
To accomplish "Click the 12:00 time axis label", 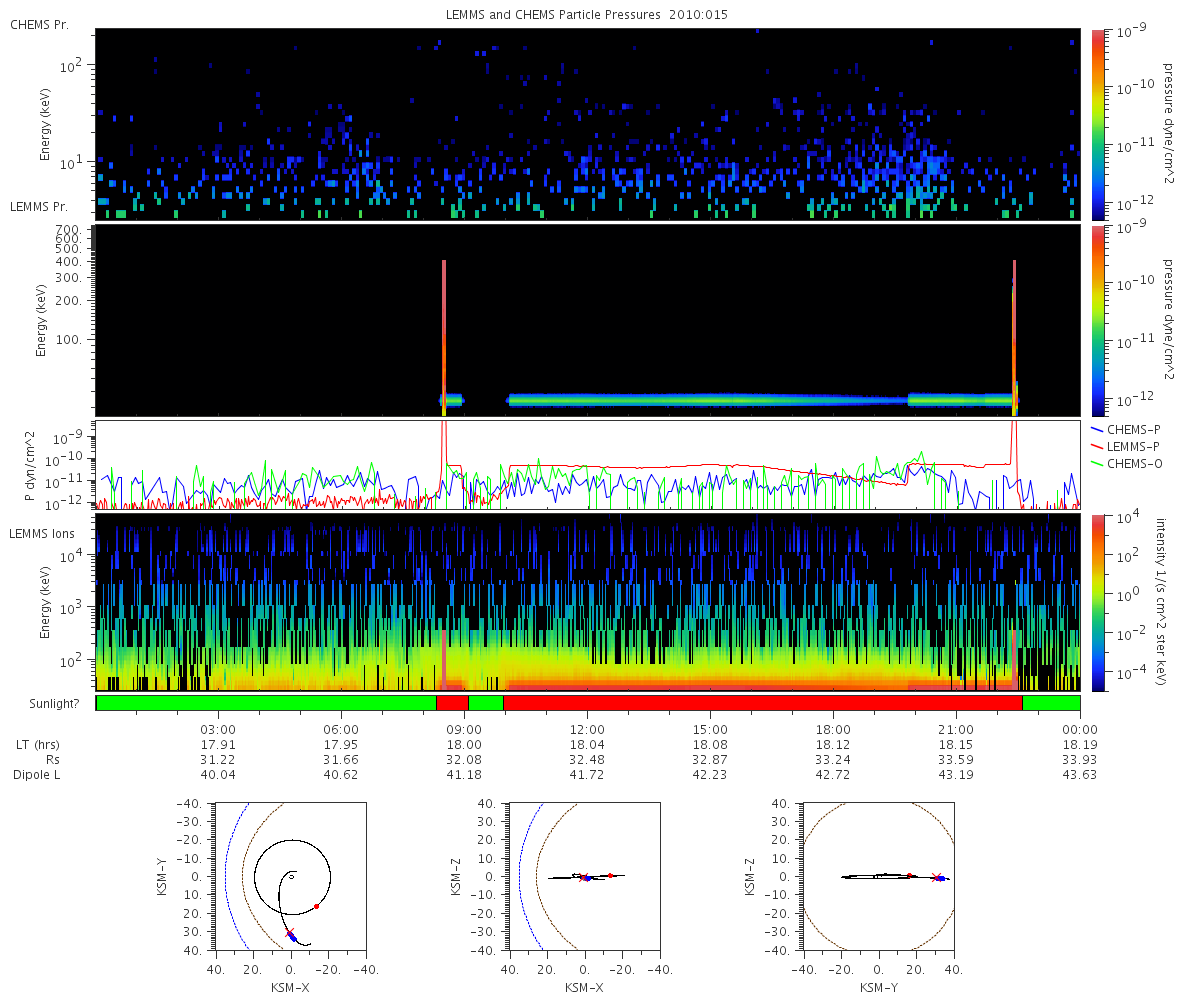I will [587, 730].
